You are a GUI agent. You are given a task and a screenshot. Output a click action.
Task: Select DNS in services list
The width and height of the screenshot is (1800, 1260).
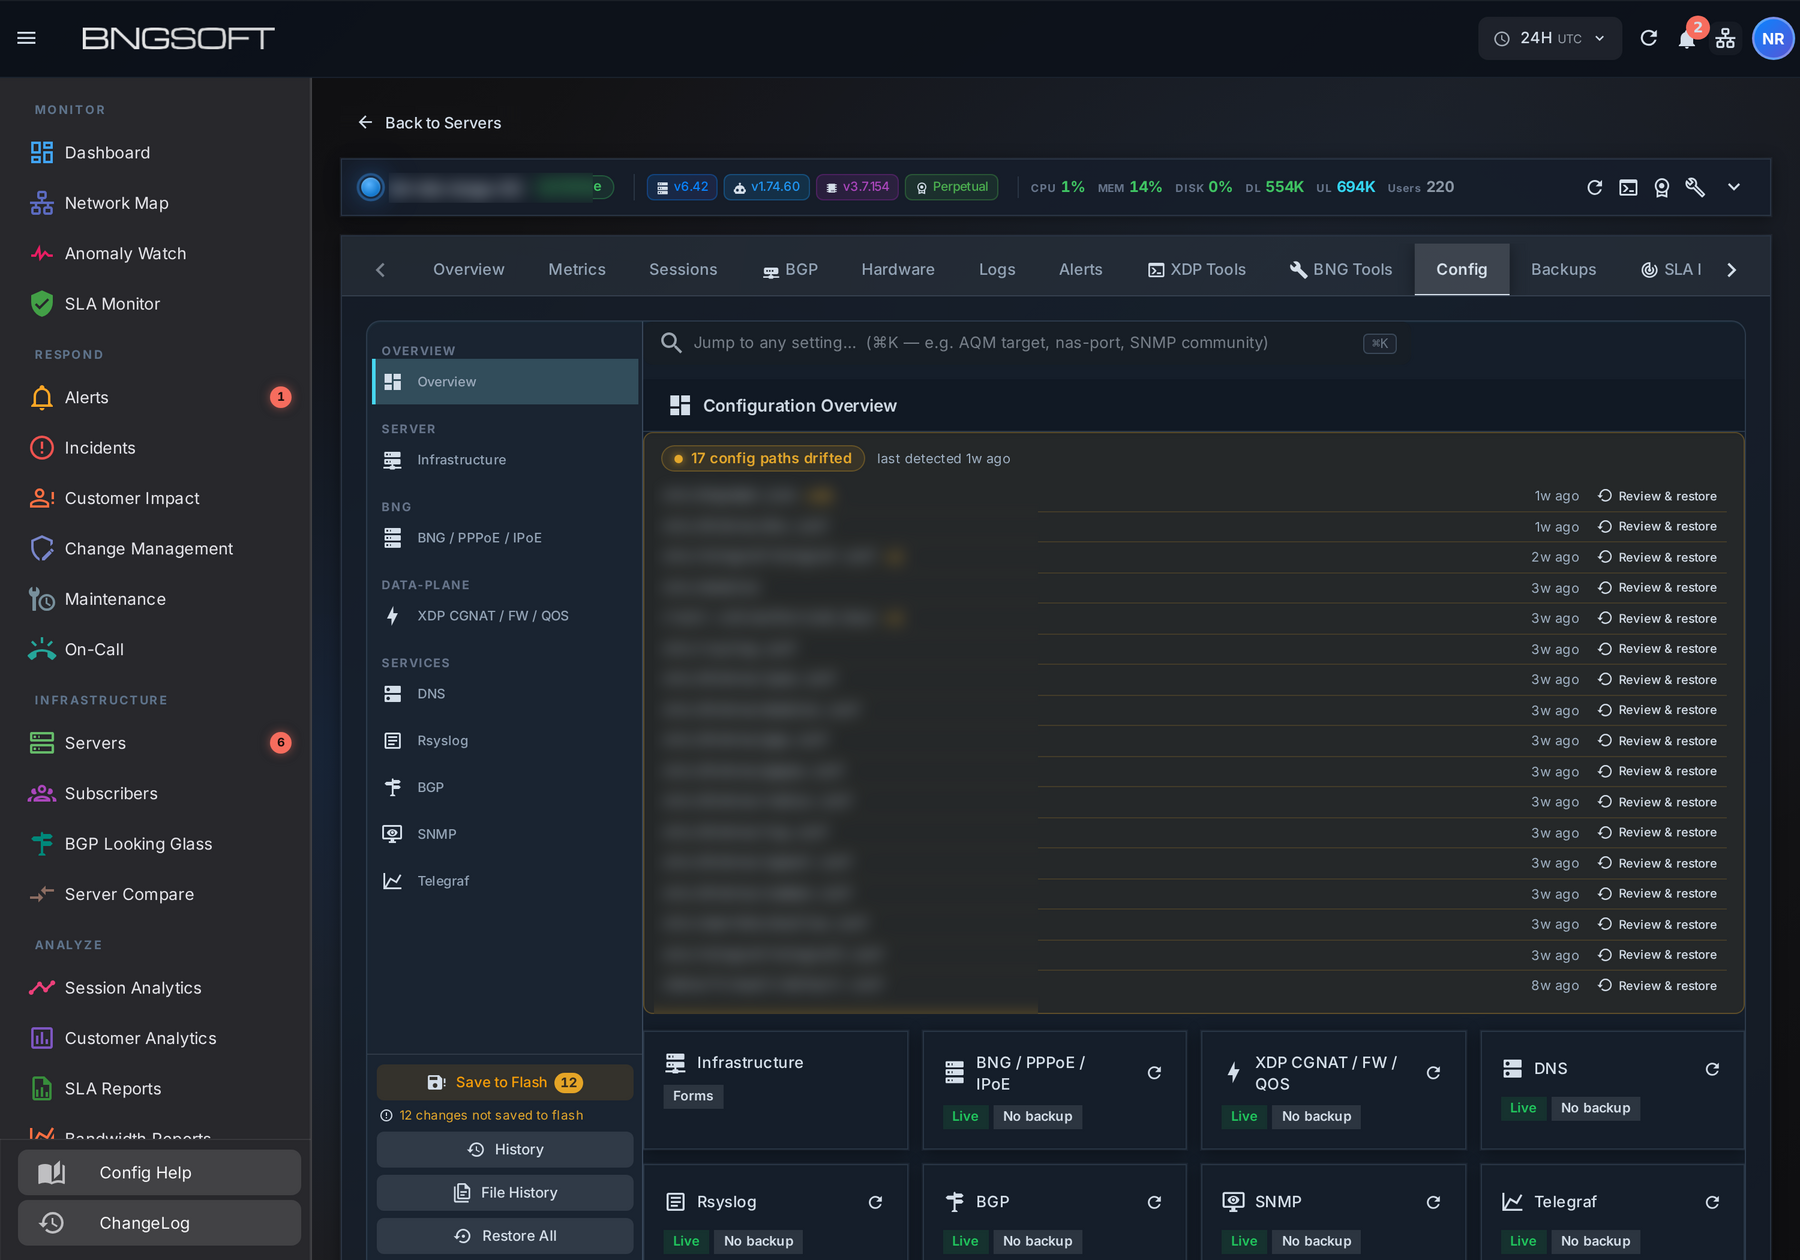pyautogui.click(x=505, y=694)
